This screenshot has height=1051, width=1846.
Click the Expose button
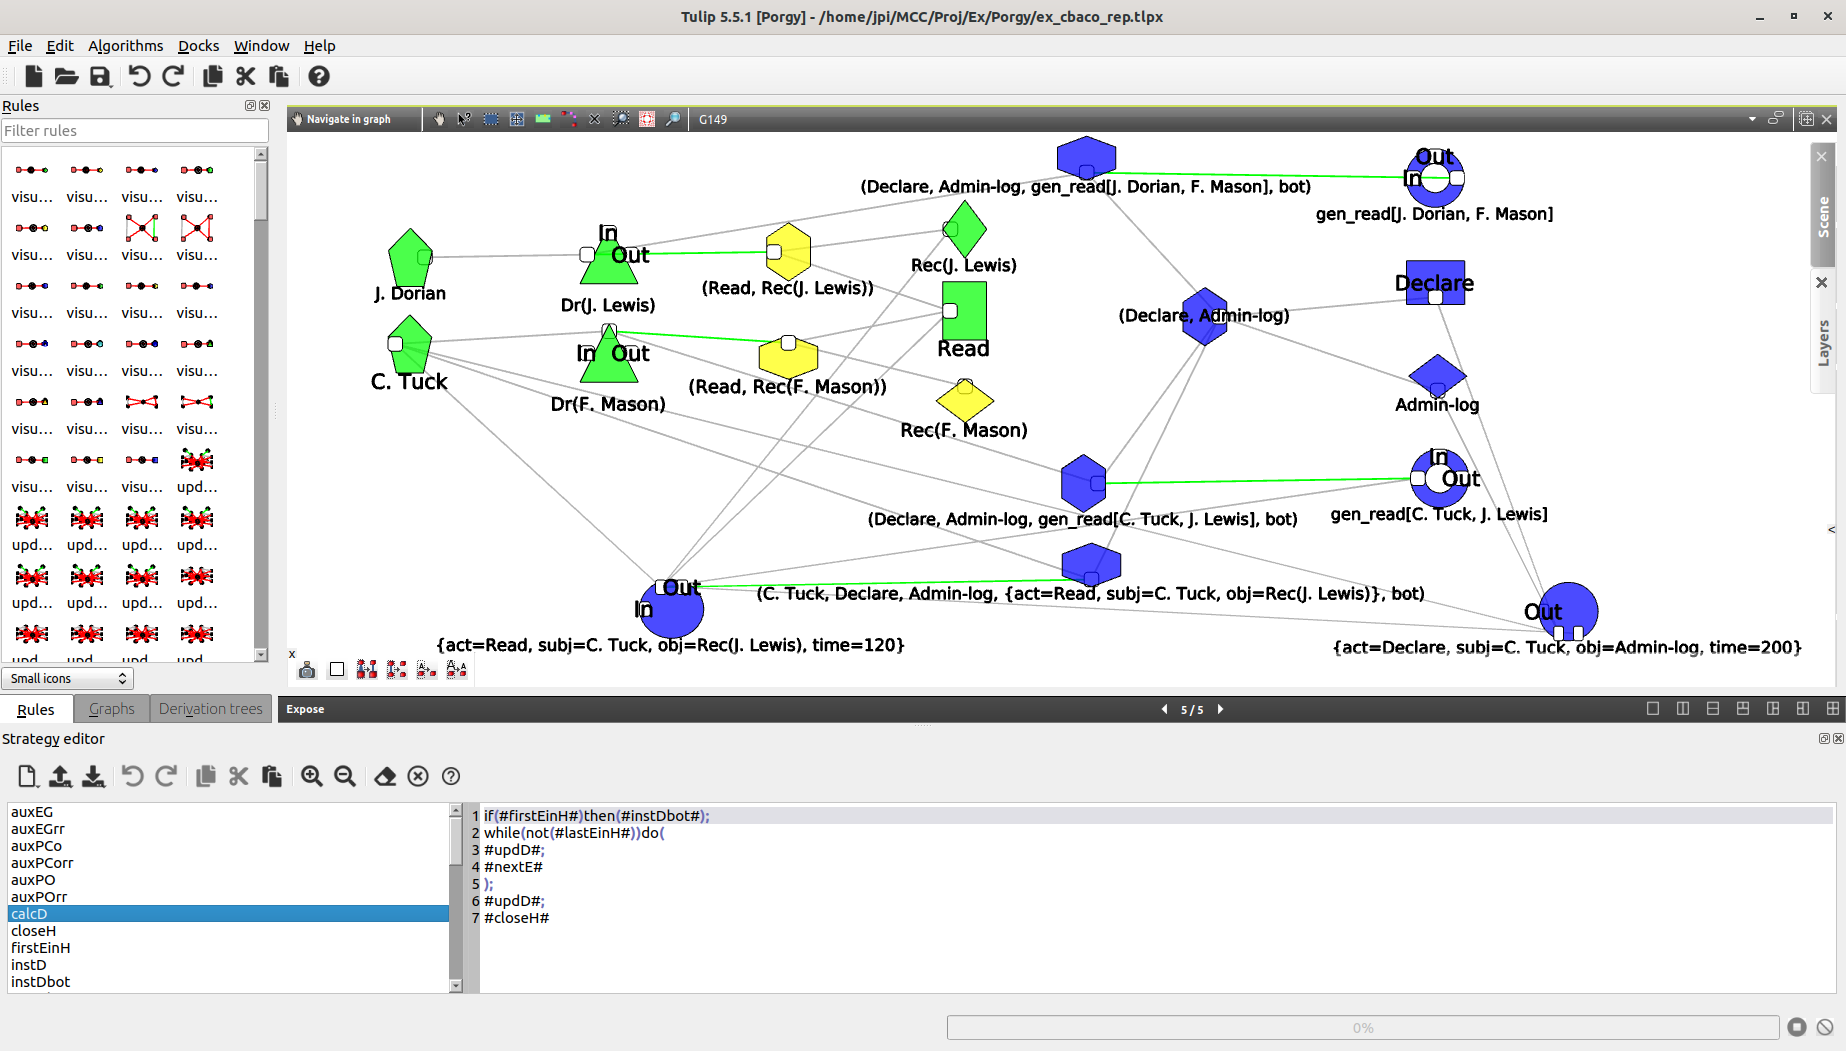pyautogui.click(x=305, y=709)
